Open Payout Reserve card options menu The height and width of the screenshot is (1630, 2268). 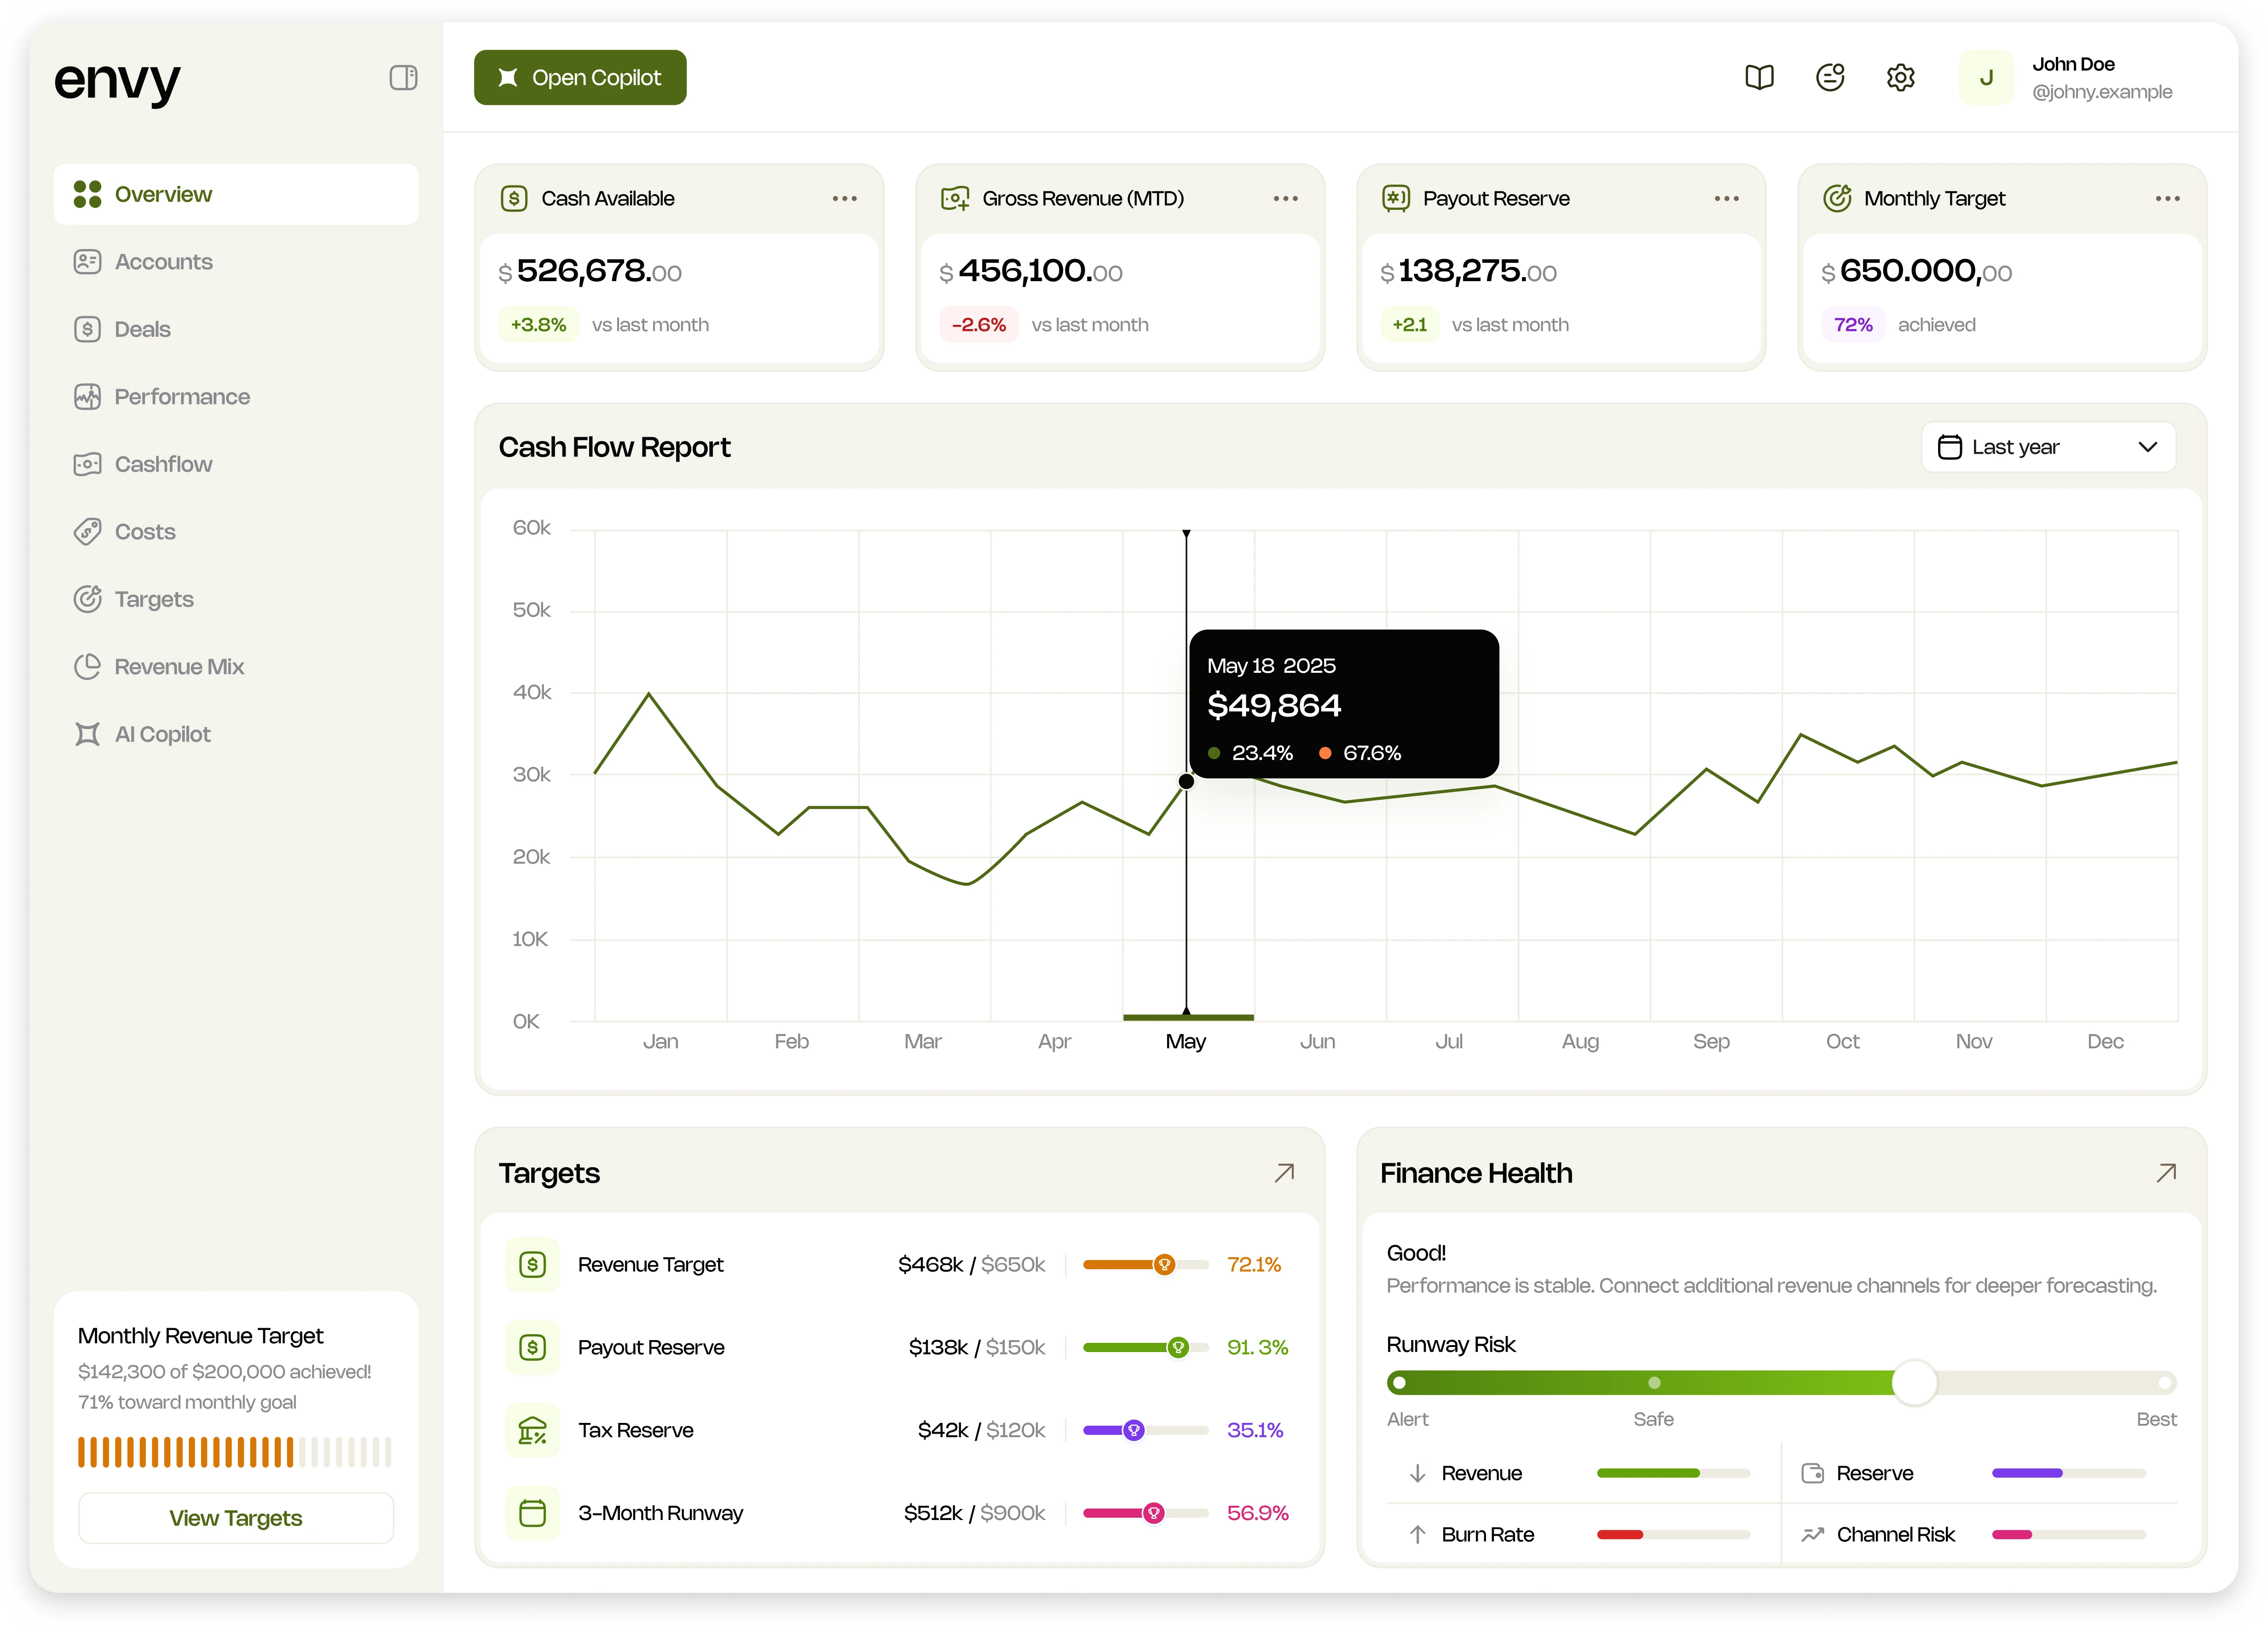click(x=1727, y=198)
